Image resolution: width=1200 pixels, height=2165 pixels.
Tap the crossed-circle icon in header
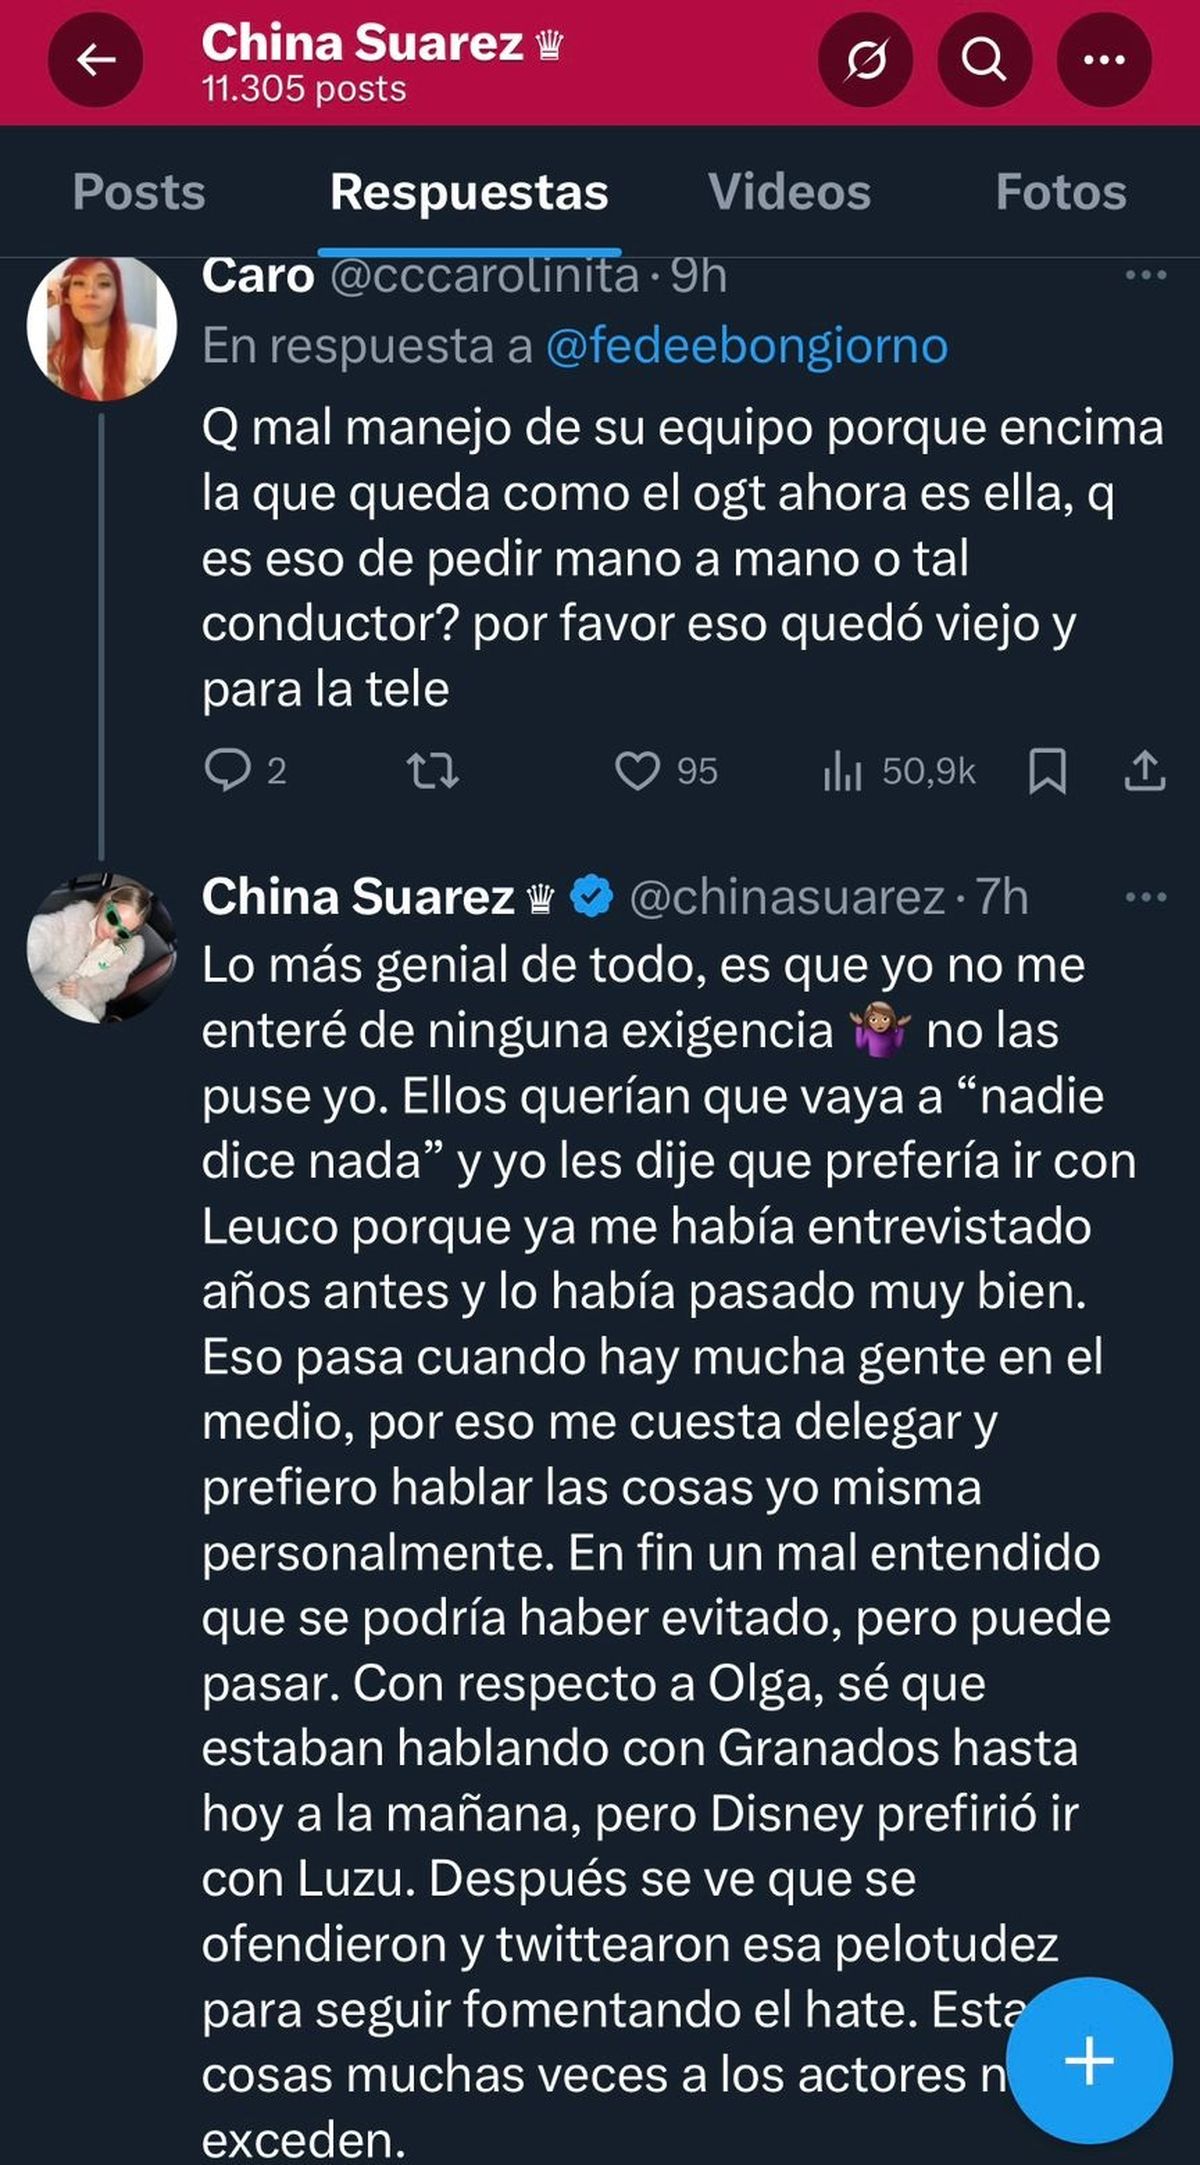pyautogui.click(x=865, y=61)
